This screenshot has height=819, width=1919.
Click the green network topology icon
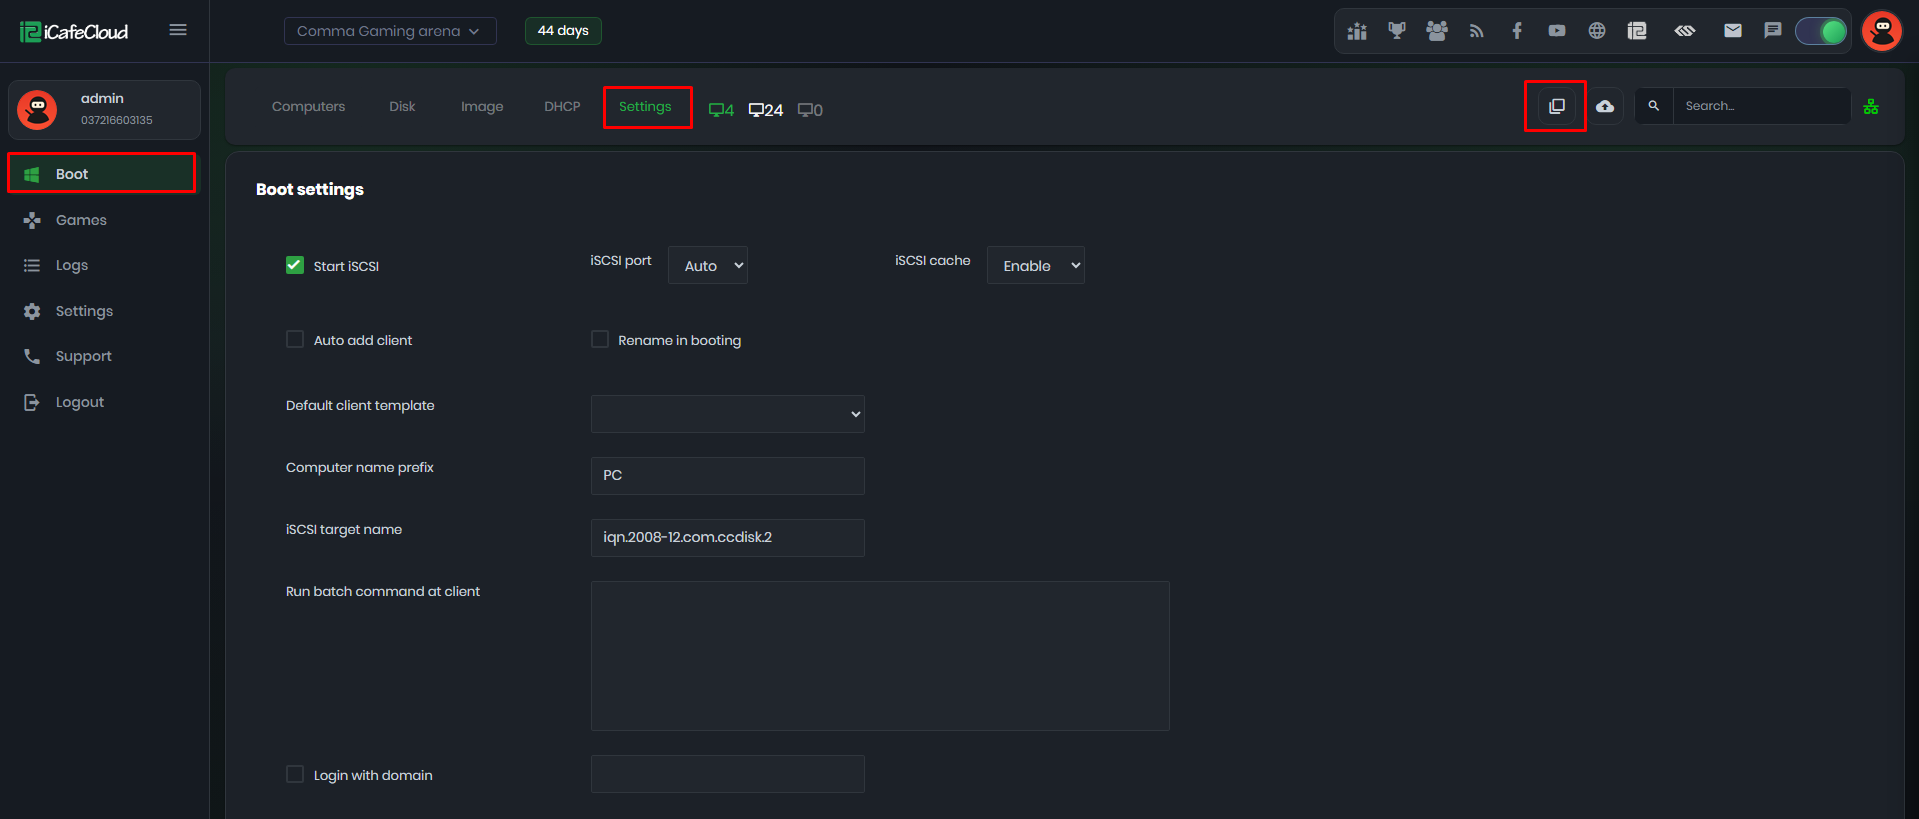pyautogui.click(x=1871, y=106)
